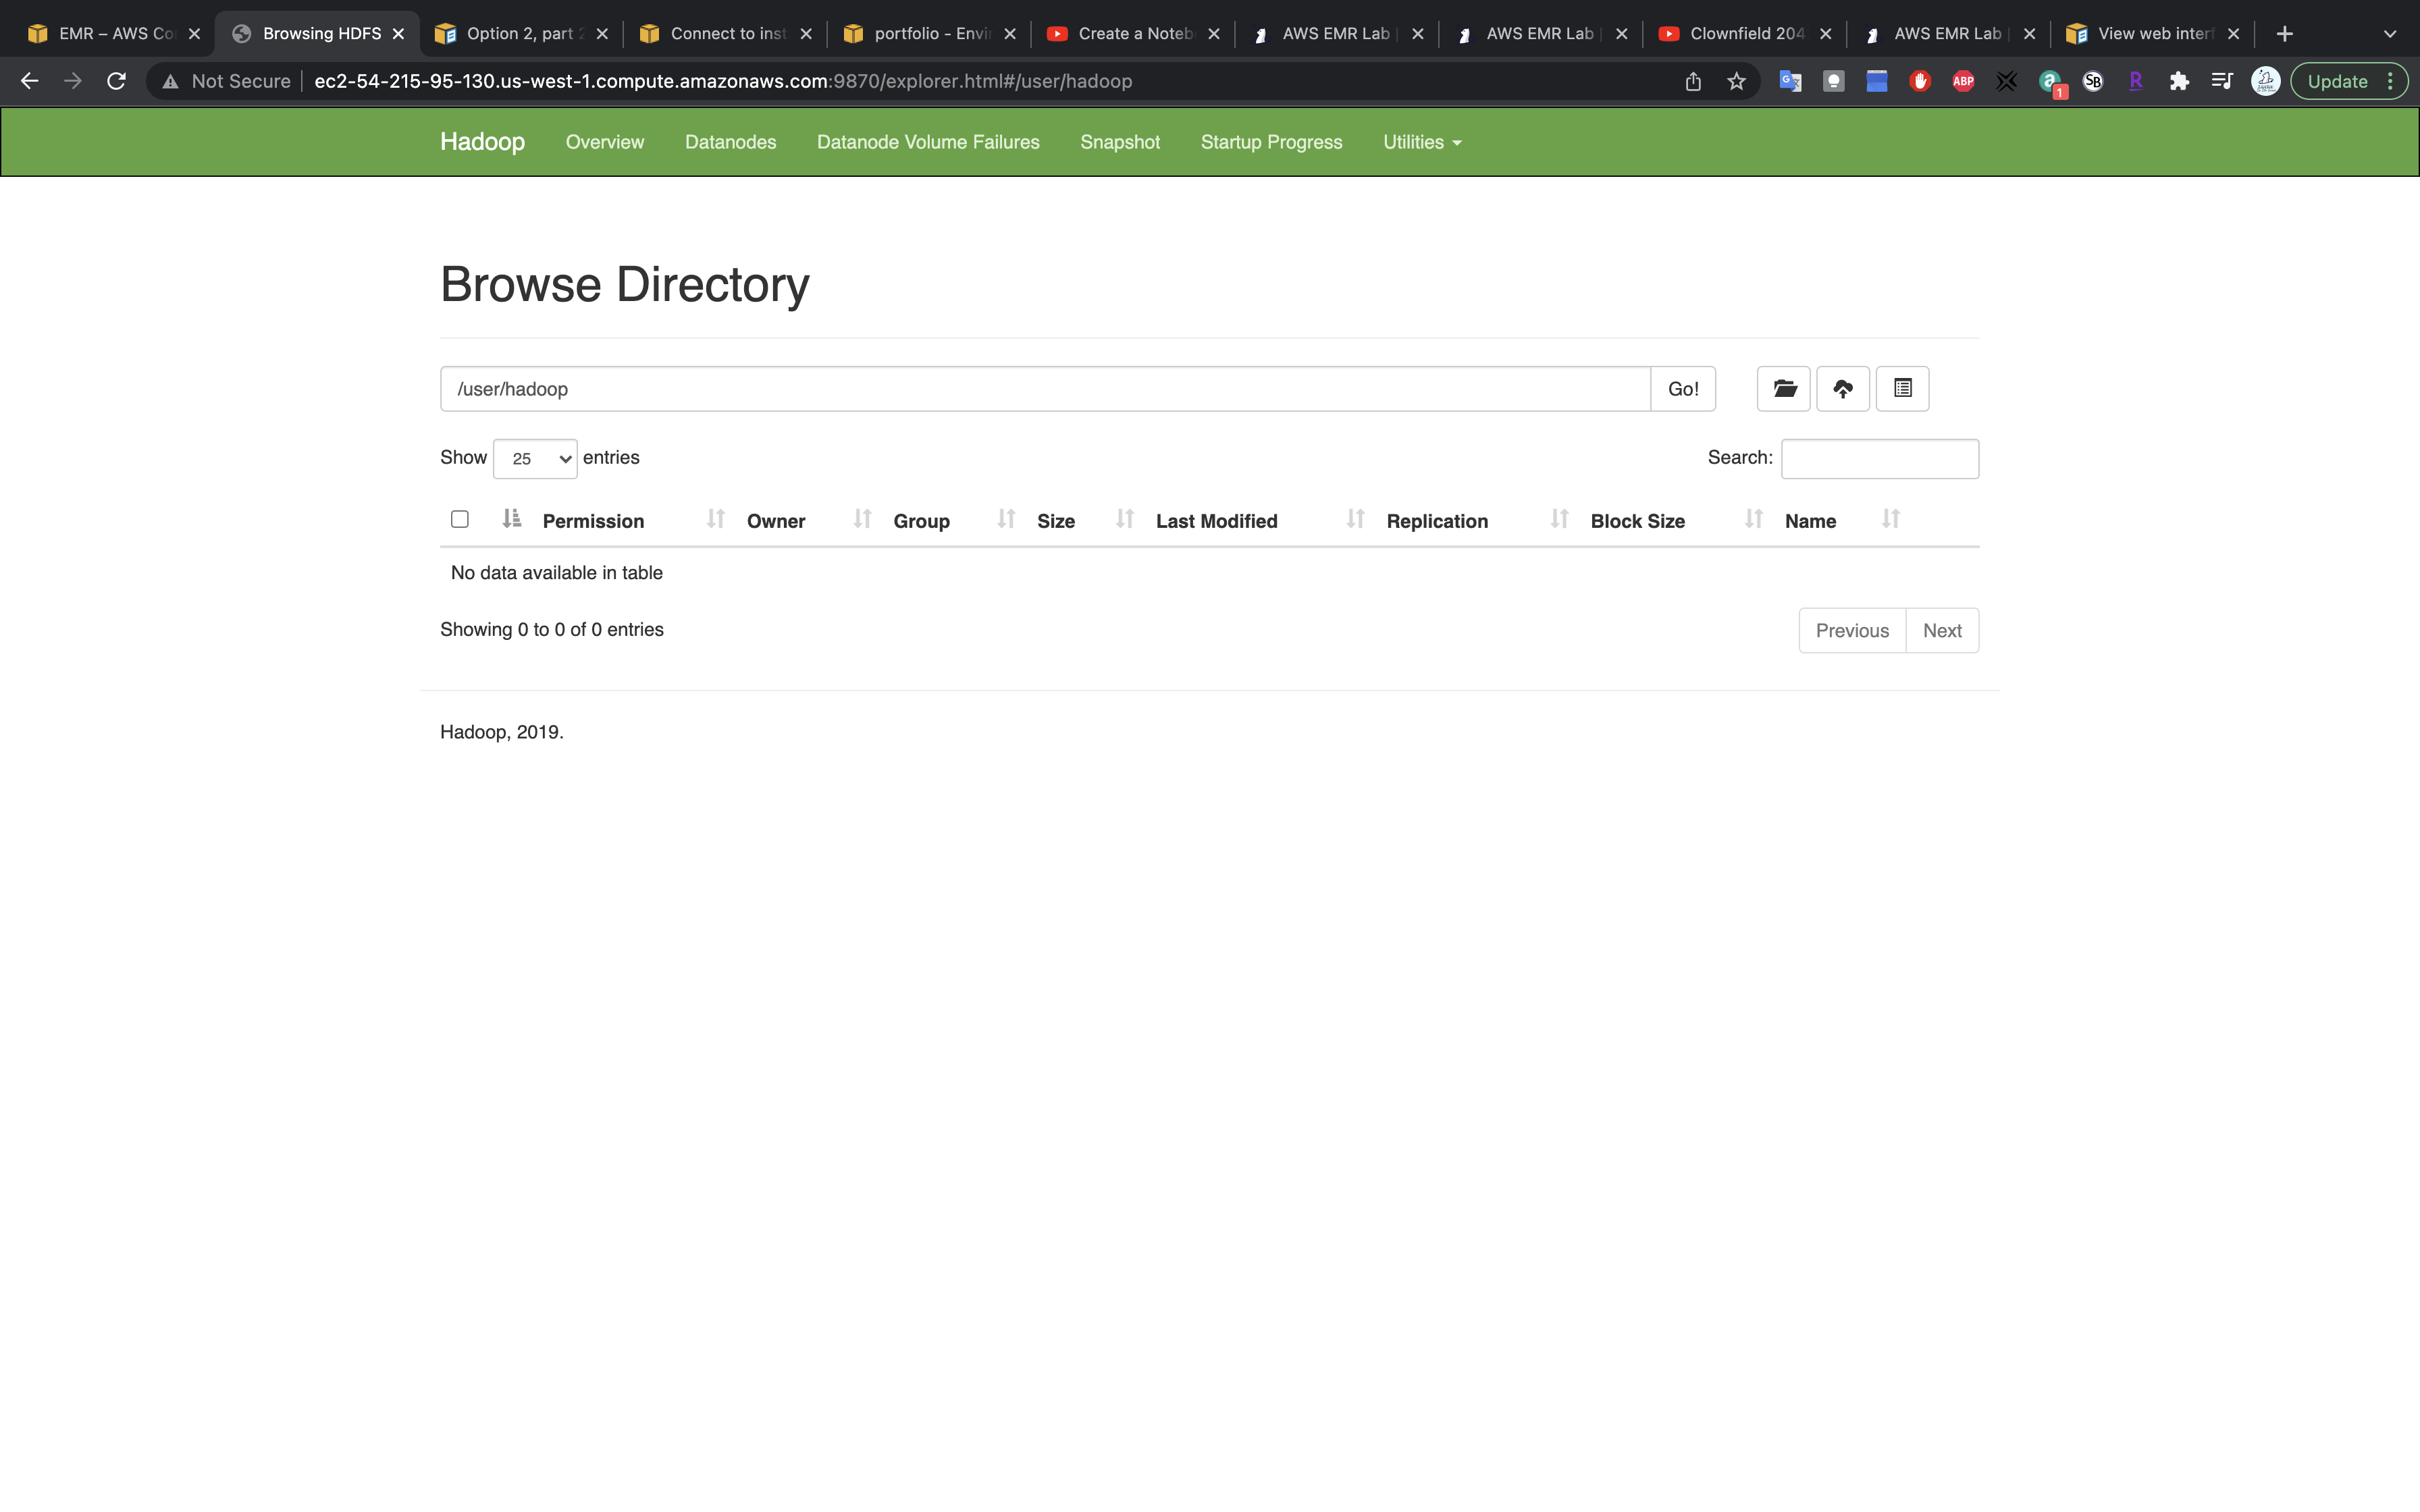Open the browser extensions puzzle icon
The width and height of the screenshot is (2420, 1512).
(2179, 82)
